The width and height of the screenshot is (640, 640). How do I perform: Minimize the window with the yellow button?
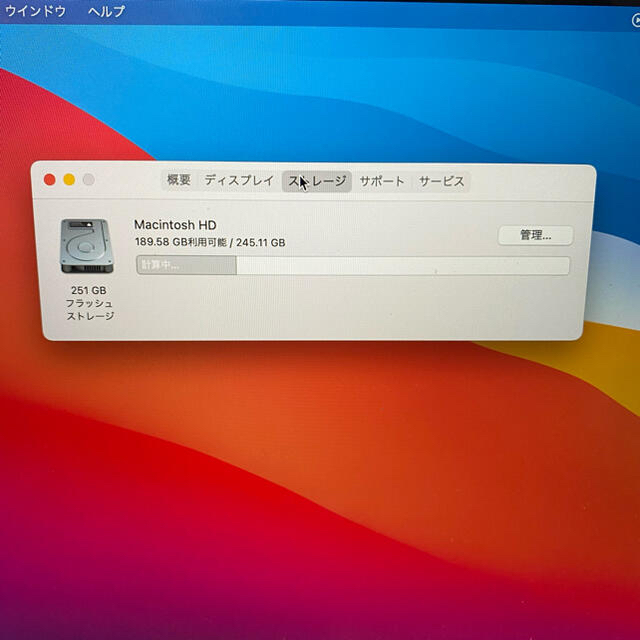tap(69, 180)
